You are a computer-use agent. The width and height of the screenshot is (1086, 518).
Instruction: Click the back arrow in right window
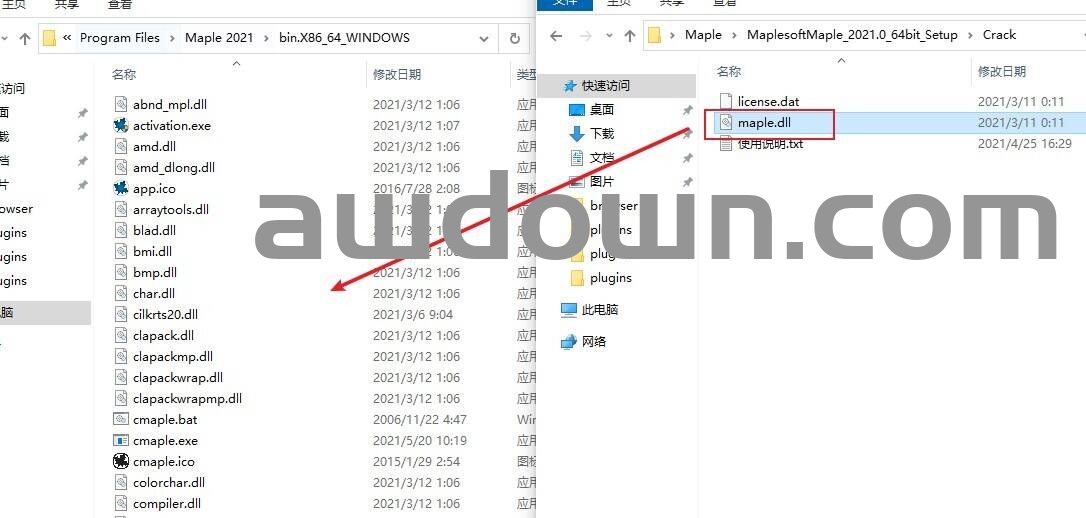pyautogui.click(x=557, y=36)
